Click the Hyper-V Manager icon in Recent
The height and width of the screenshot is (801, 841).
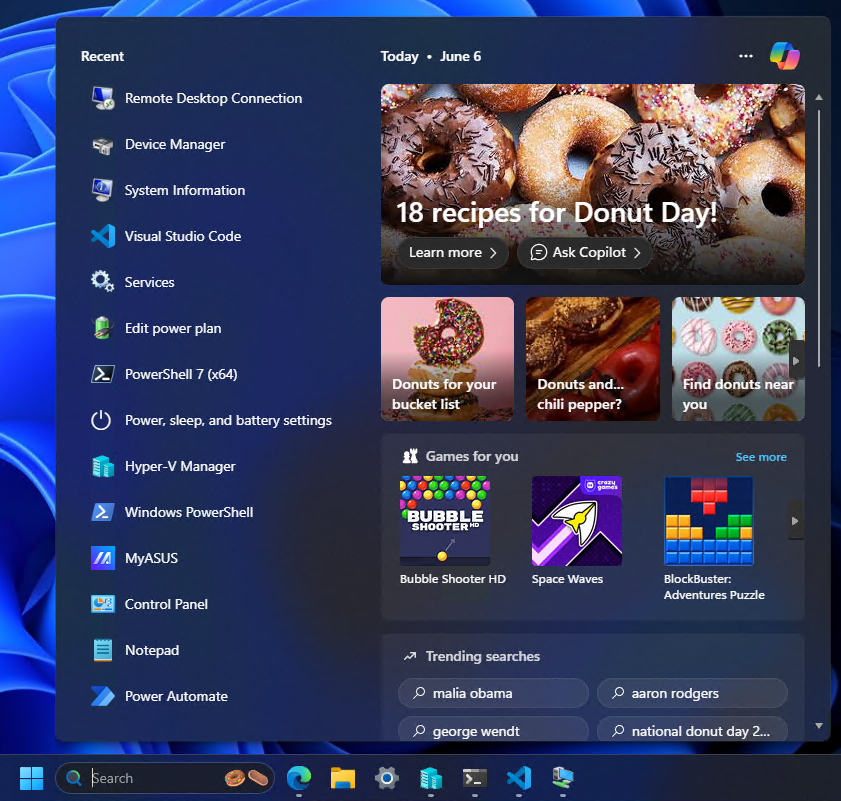[102, 466]
